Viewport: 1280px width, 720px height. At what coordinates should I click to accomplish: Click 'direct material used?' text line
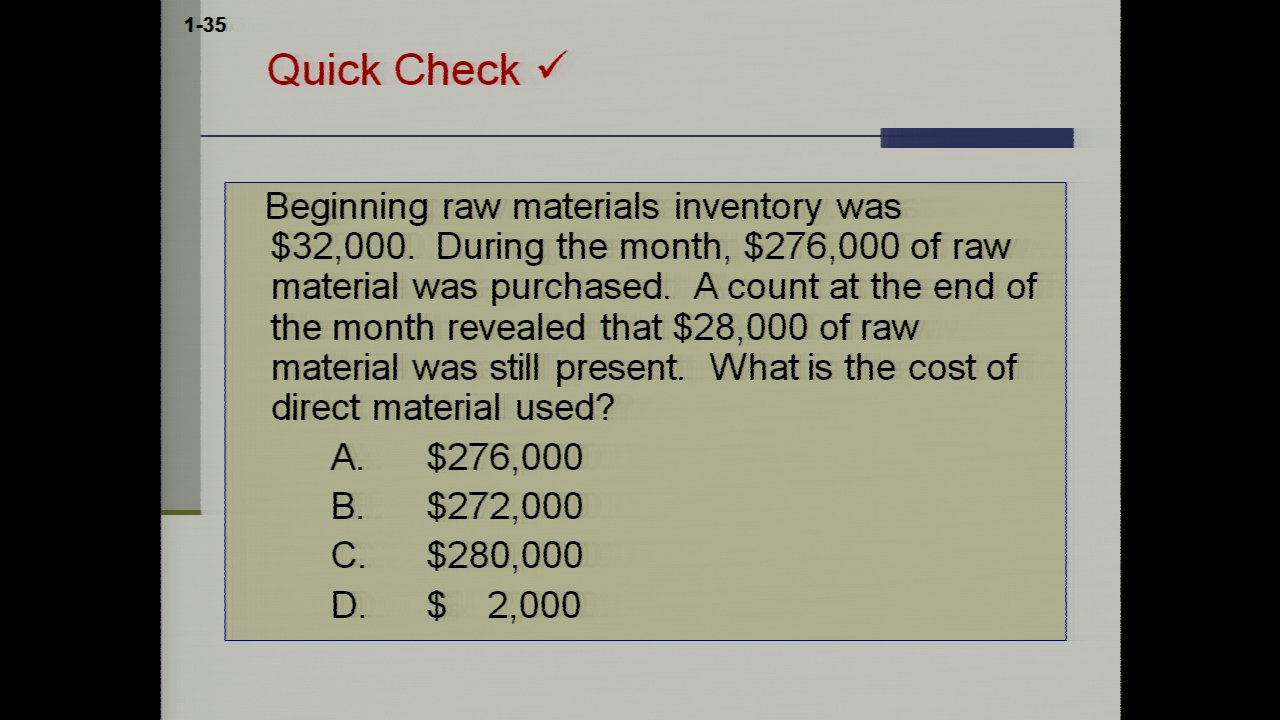click(x=441, y=408)
